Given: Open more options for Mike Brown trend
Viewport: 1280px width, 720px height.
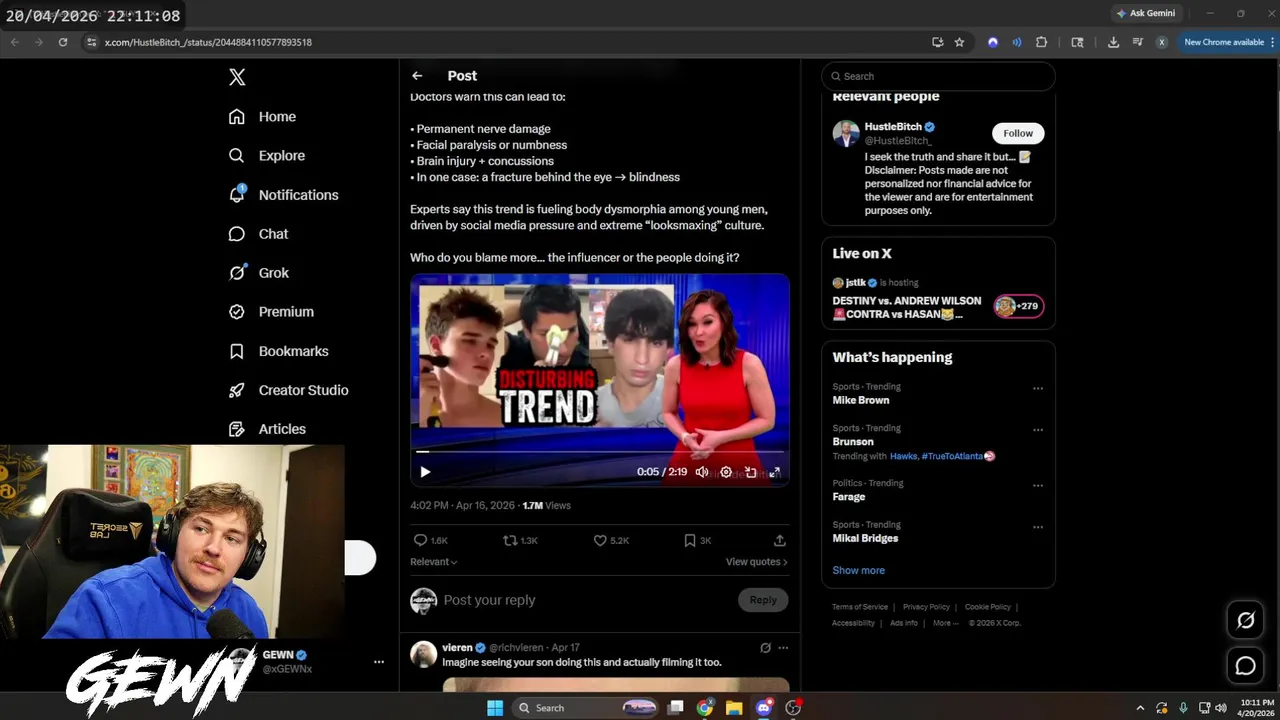Looking at the screenshot, I should click(1038, 388).
